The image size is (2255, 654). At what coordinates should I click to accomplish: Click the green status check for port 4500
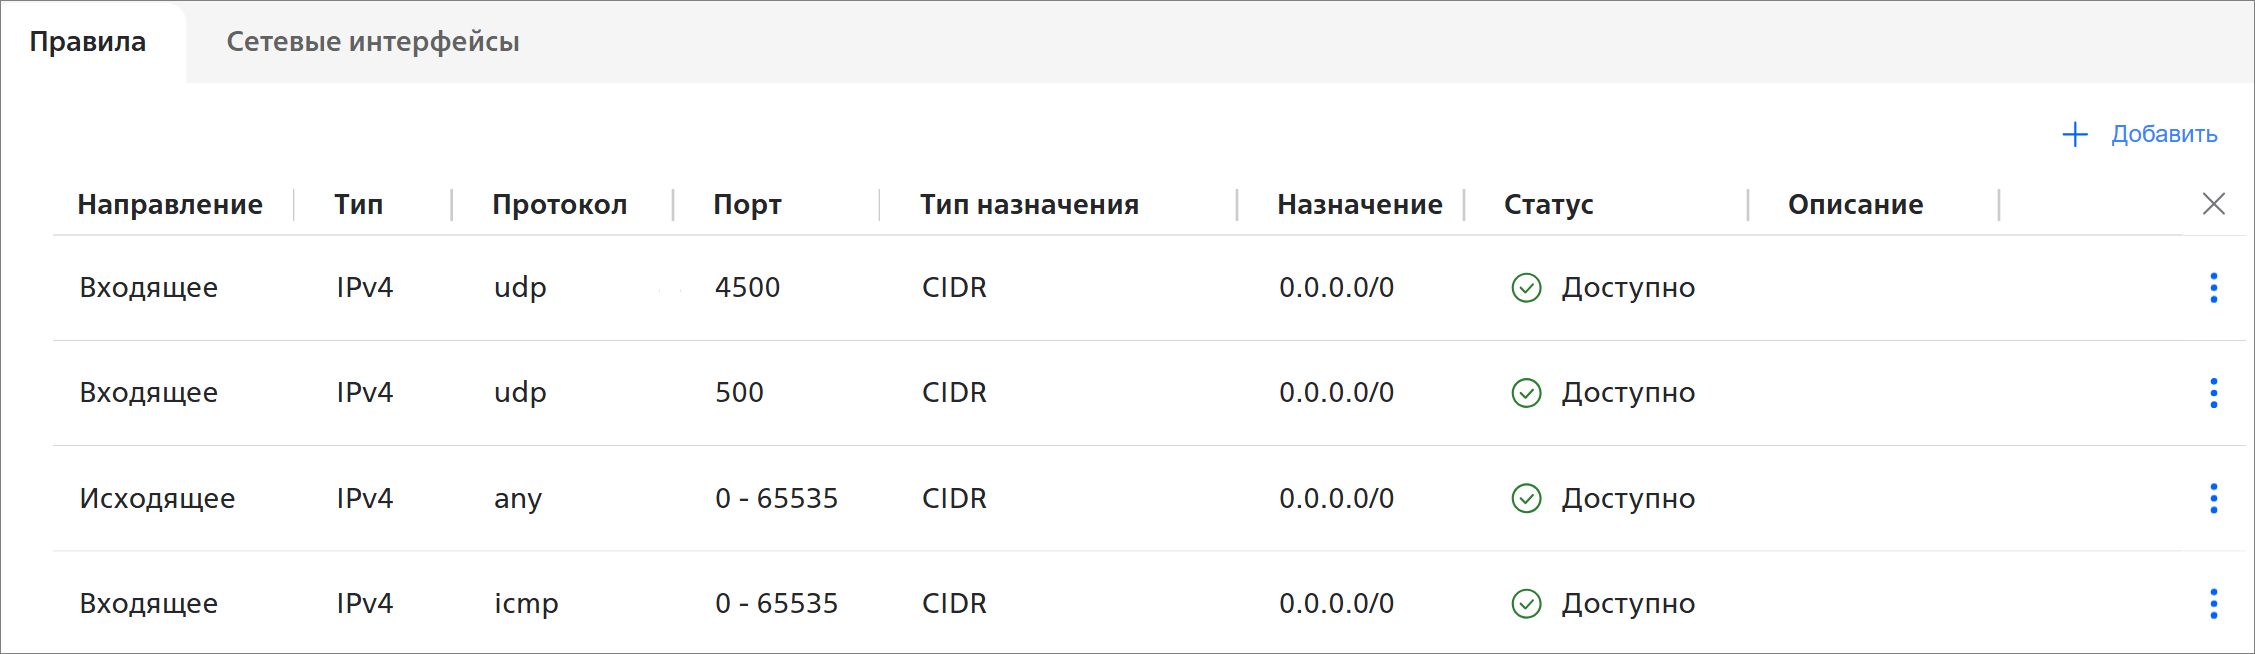point(1526,288)
